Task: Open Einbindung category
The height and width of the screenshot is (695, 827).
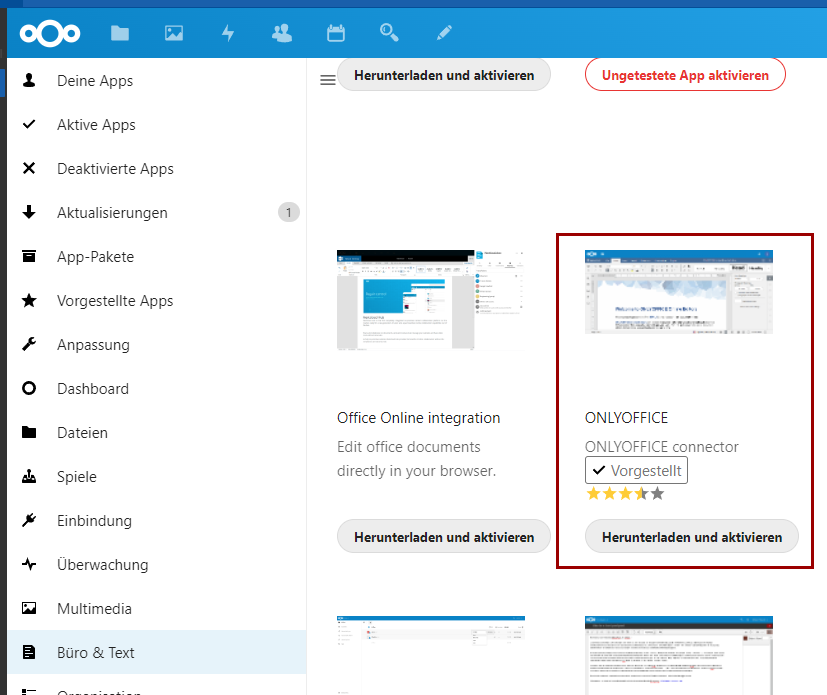Action: coord(157,520)
